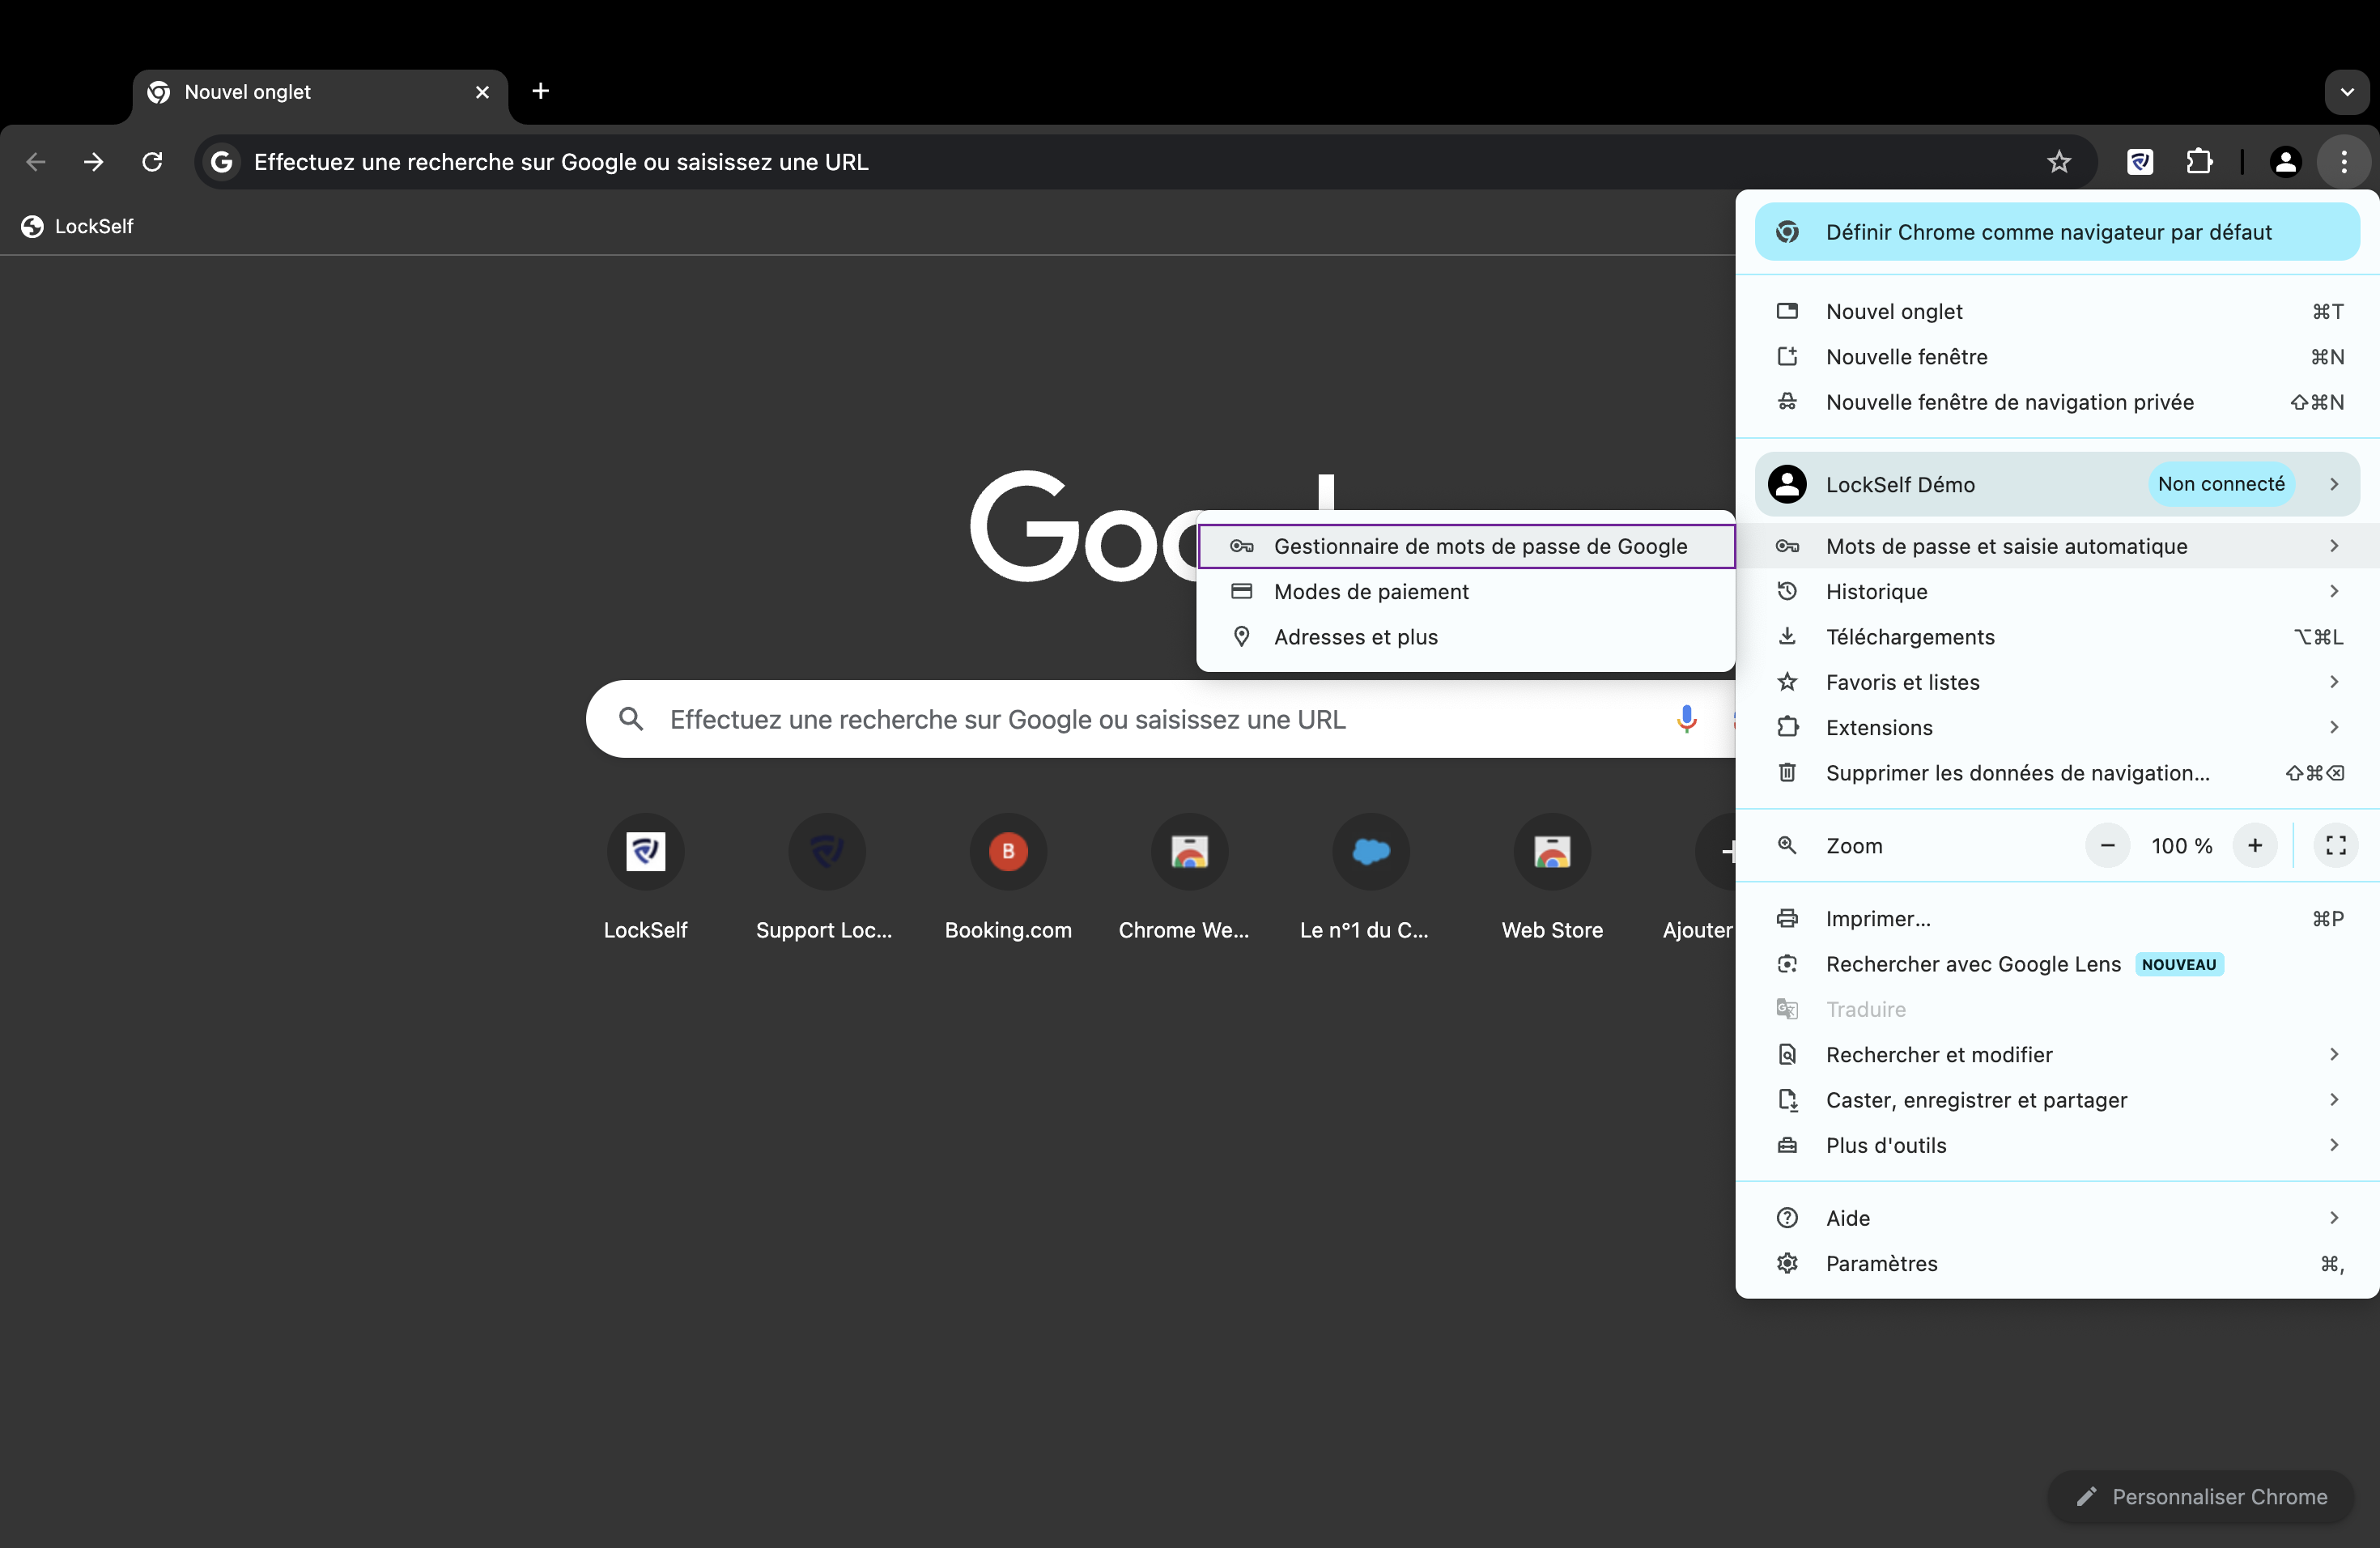The width and height of the screenshot is (2380, 1548).
Task: Open the tab search dropdown arrow
Action: click(2346, 92)
